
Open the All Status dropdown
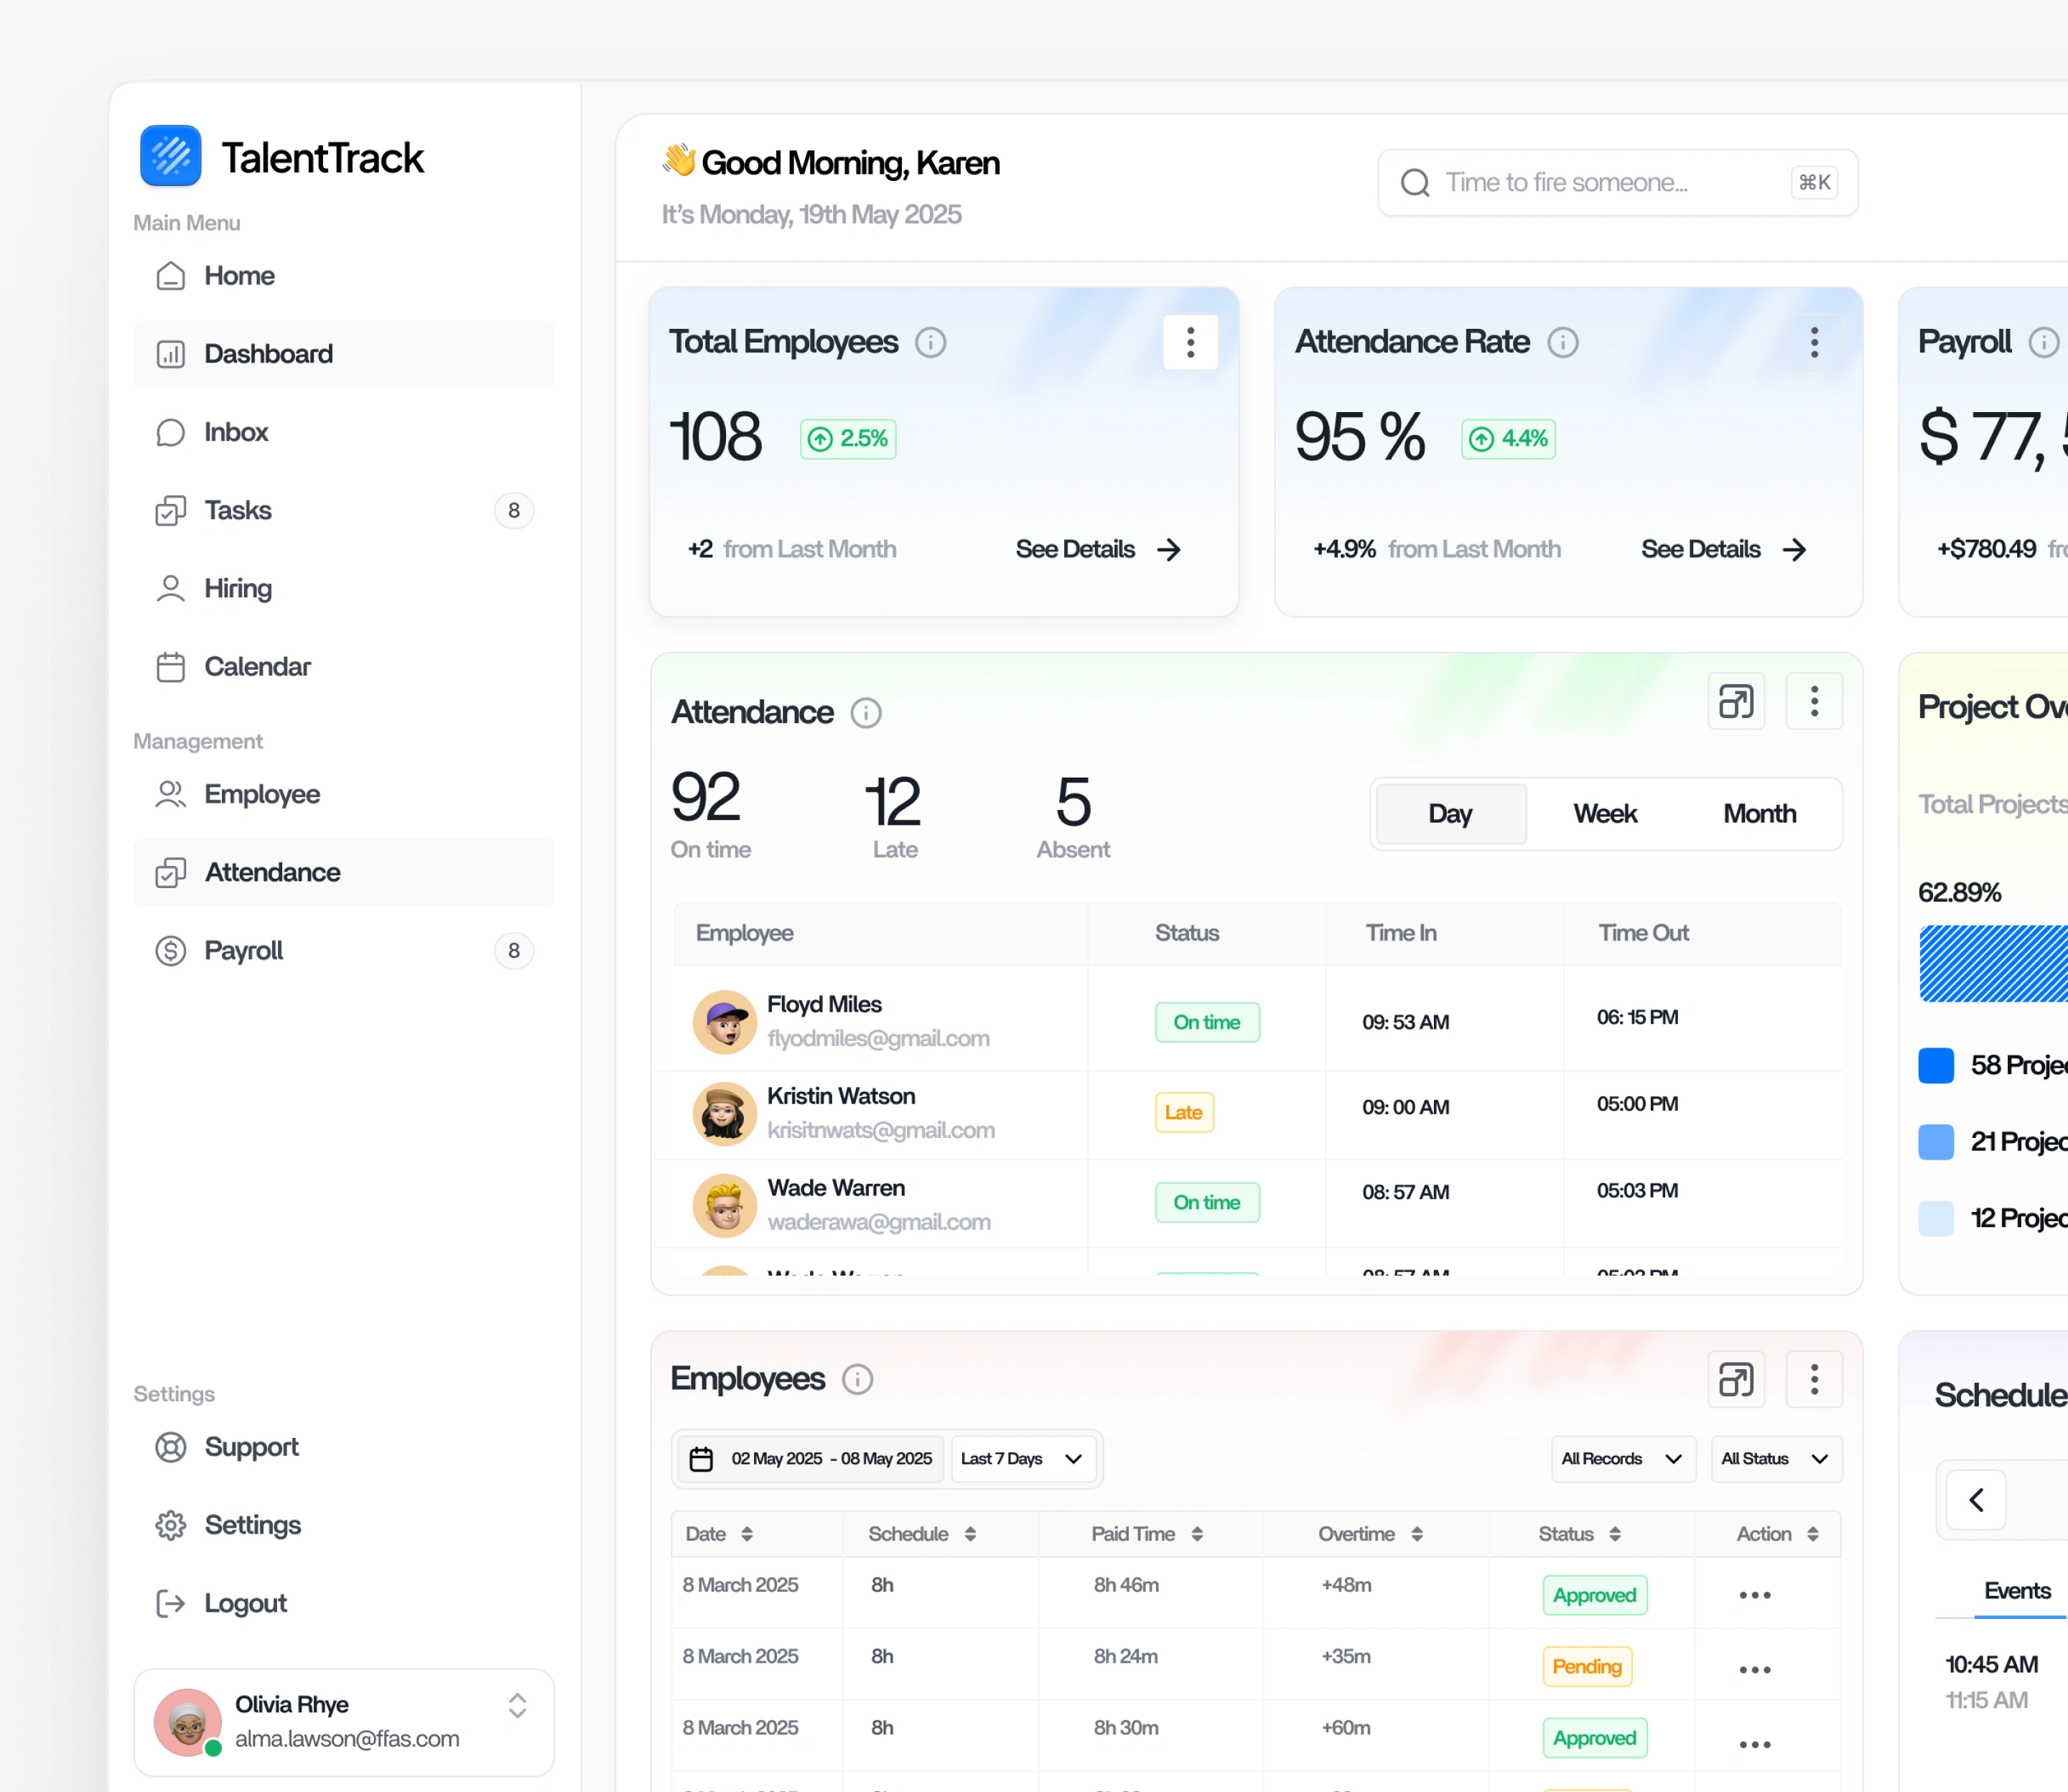pyautogui.click(x=1776, y=1459)
